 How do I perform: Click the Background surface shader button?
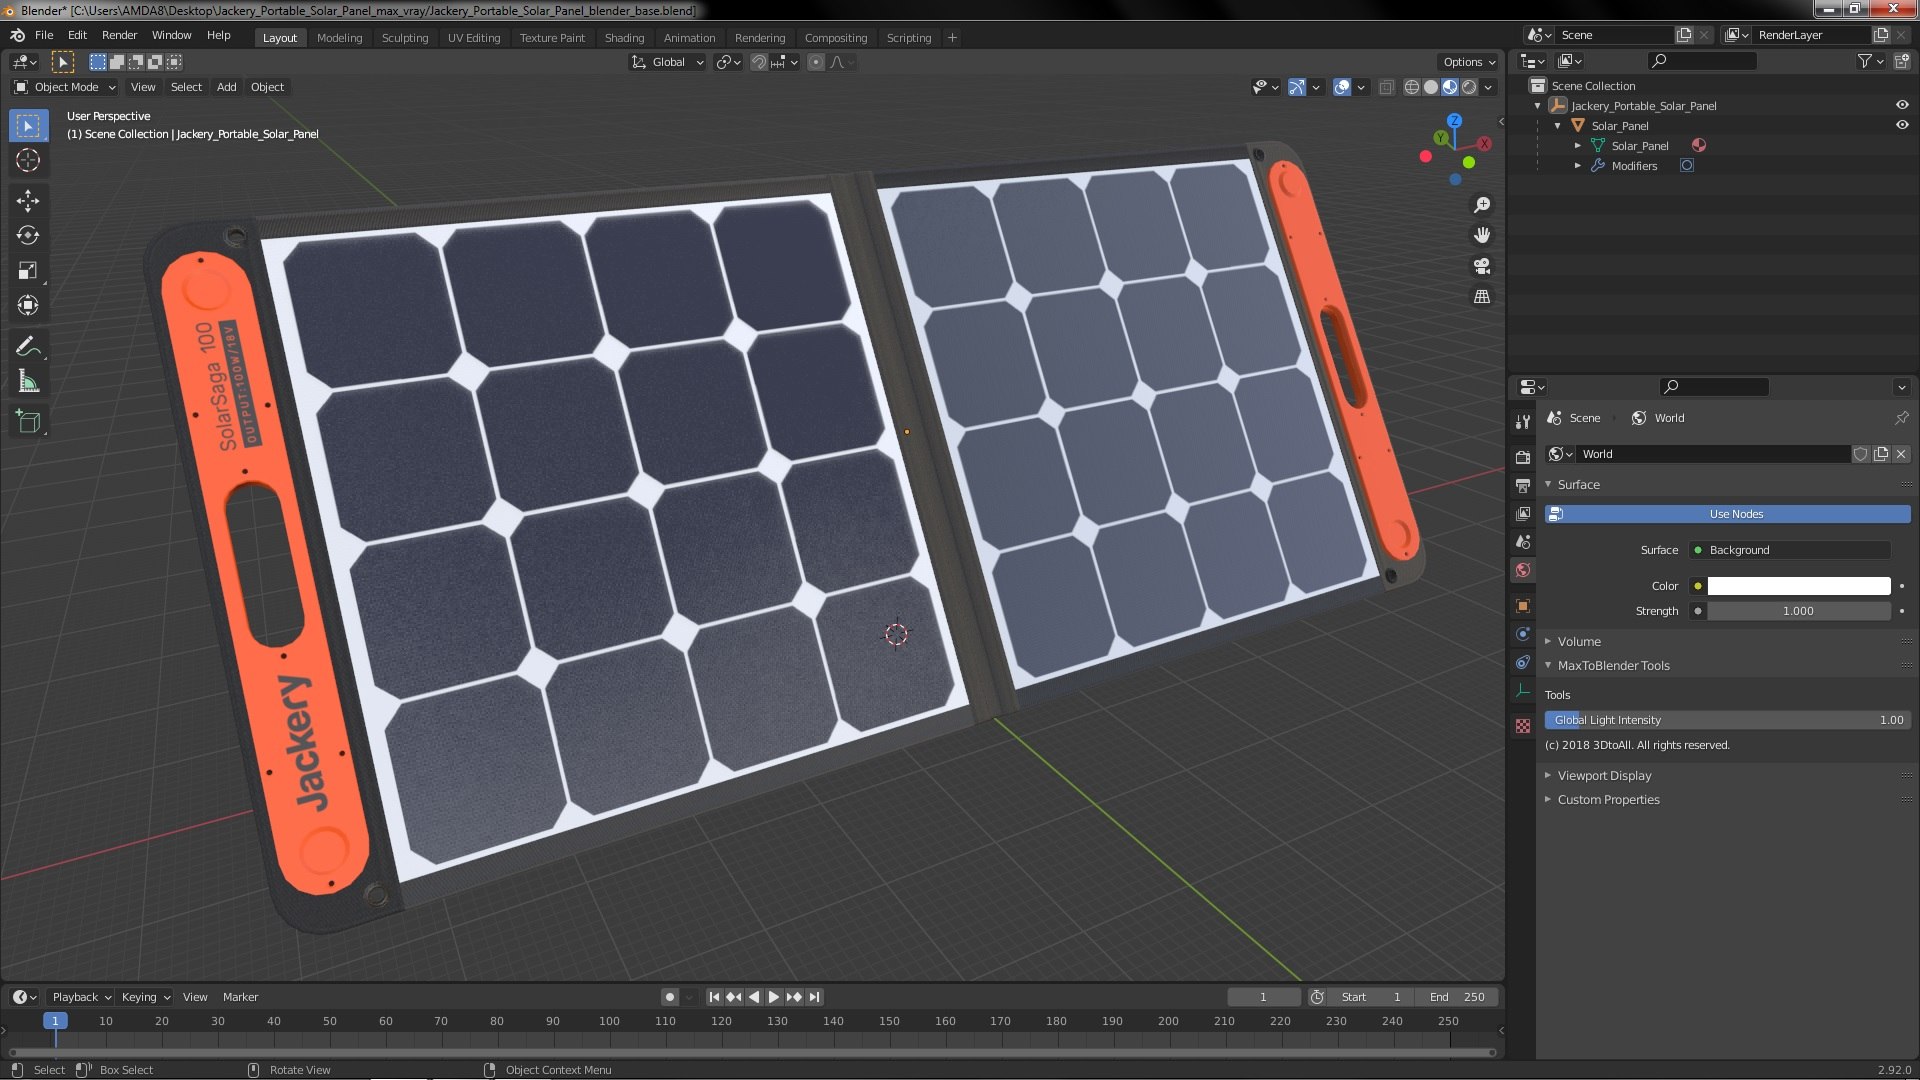point(1789,550)
